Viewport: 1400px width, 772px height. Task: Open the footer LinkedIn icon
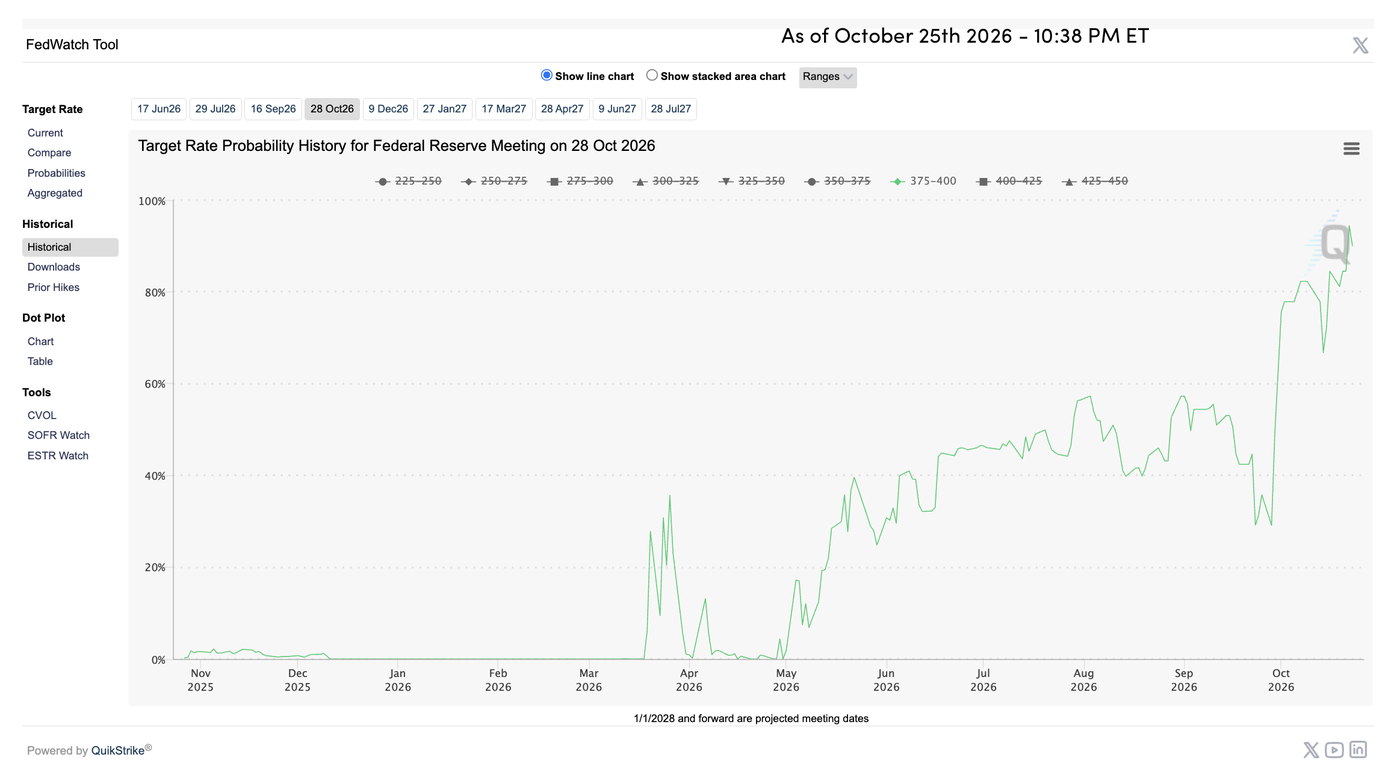pos(1358,750)
